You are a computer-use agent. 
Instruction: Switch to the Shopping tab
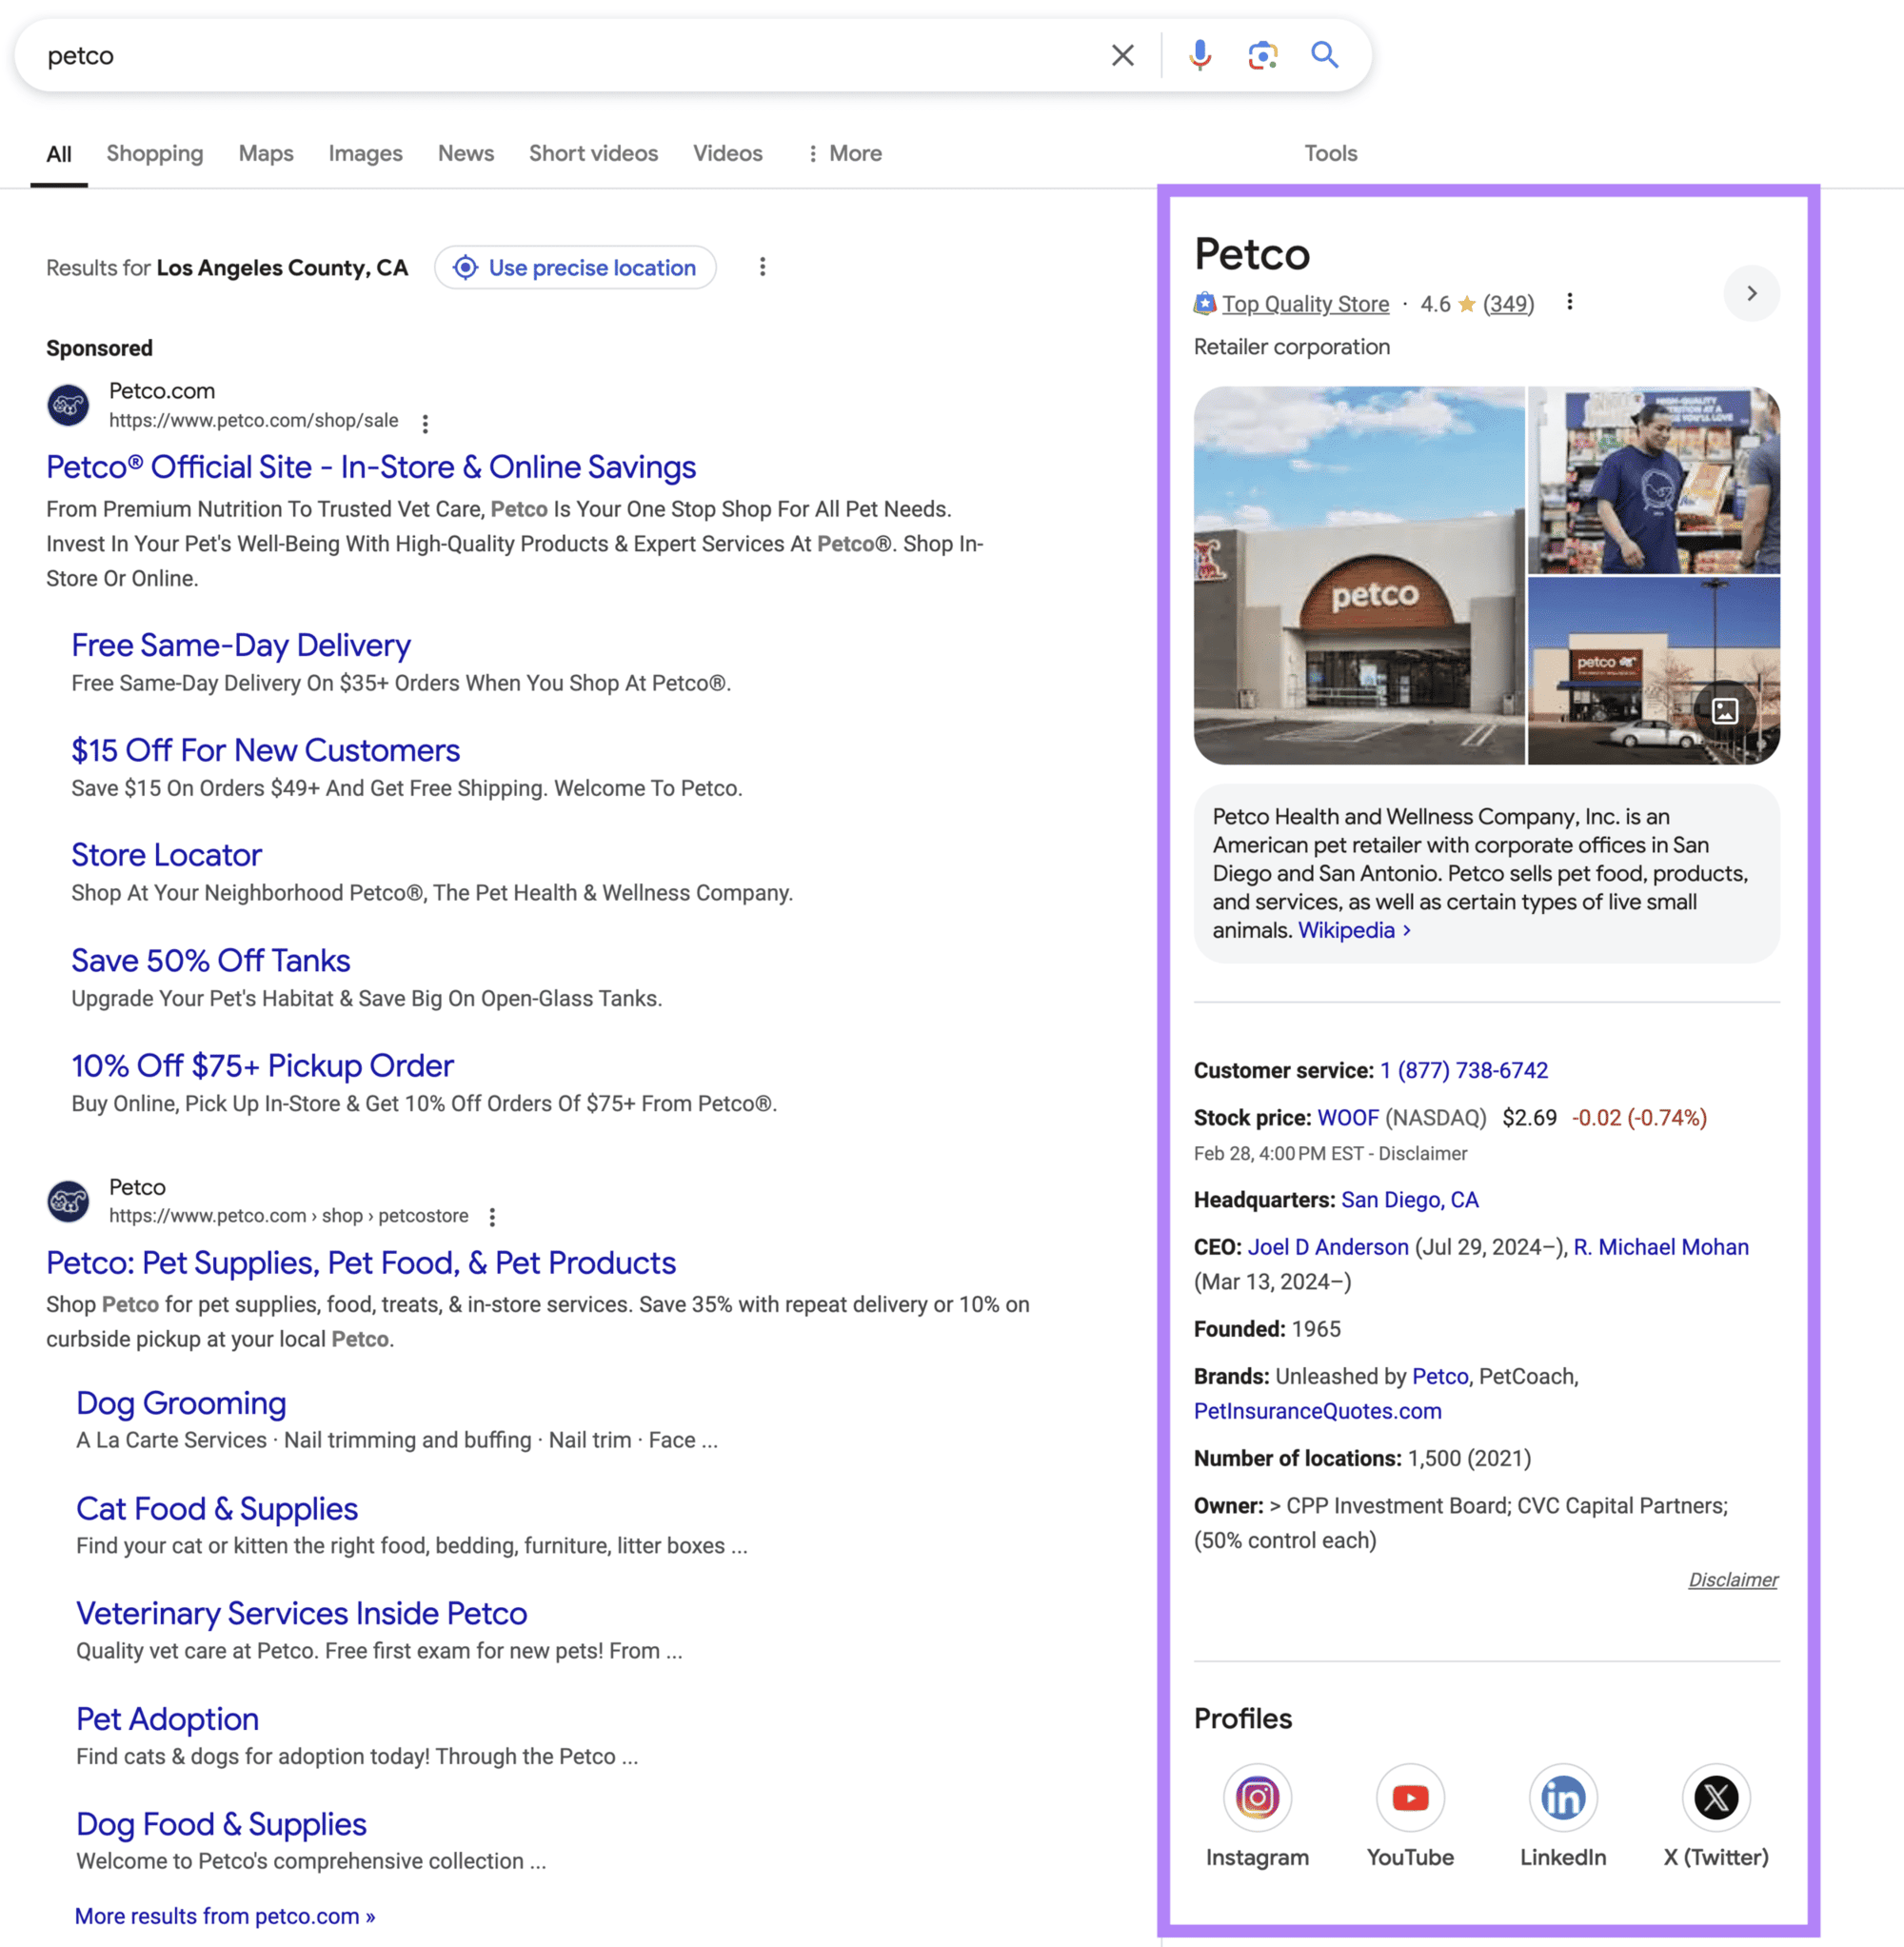tap(154, 153)
